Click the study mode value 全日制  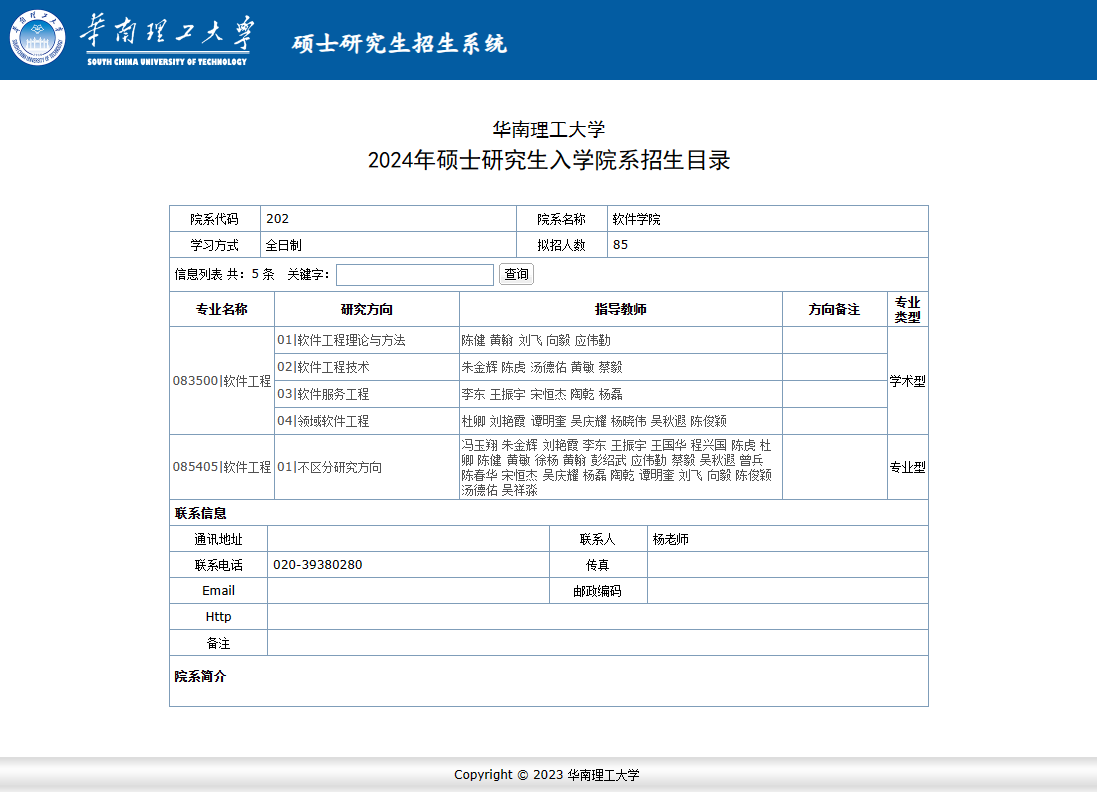click(283, 245)
